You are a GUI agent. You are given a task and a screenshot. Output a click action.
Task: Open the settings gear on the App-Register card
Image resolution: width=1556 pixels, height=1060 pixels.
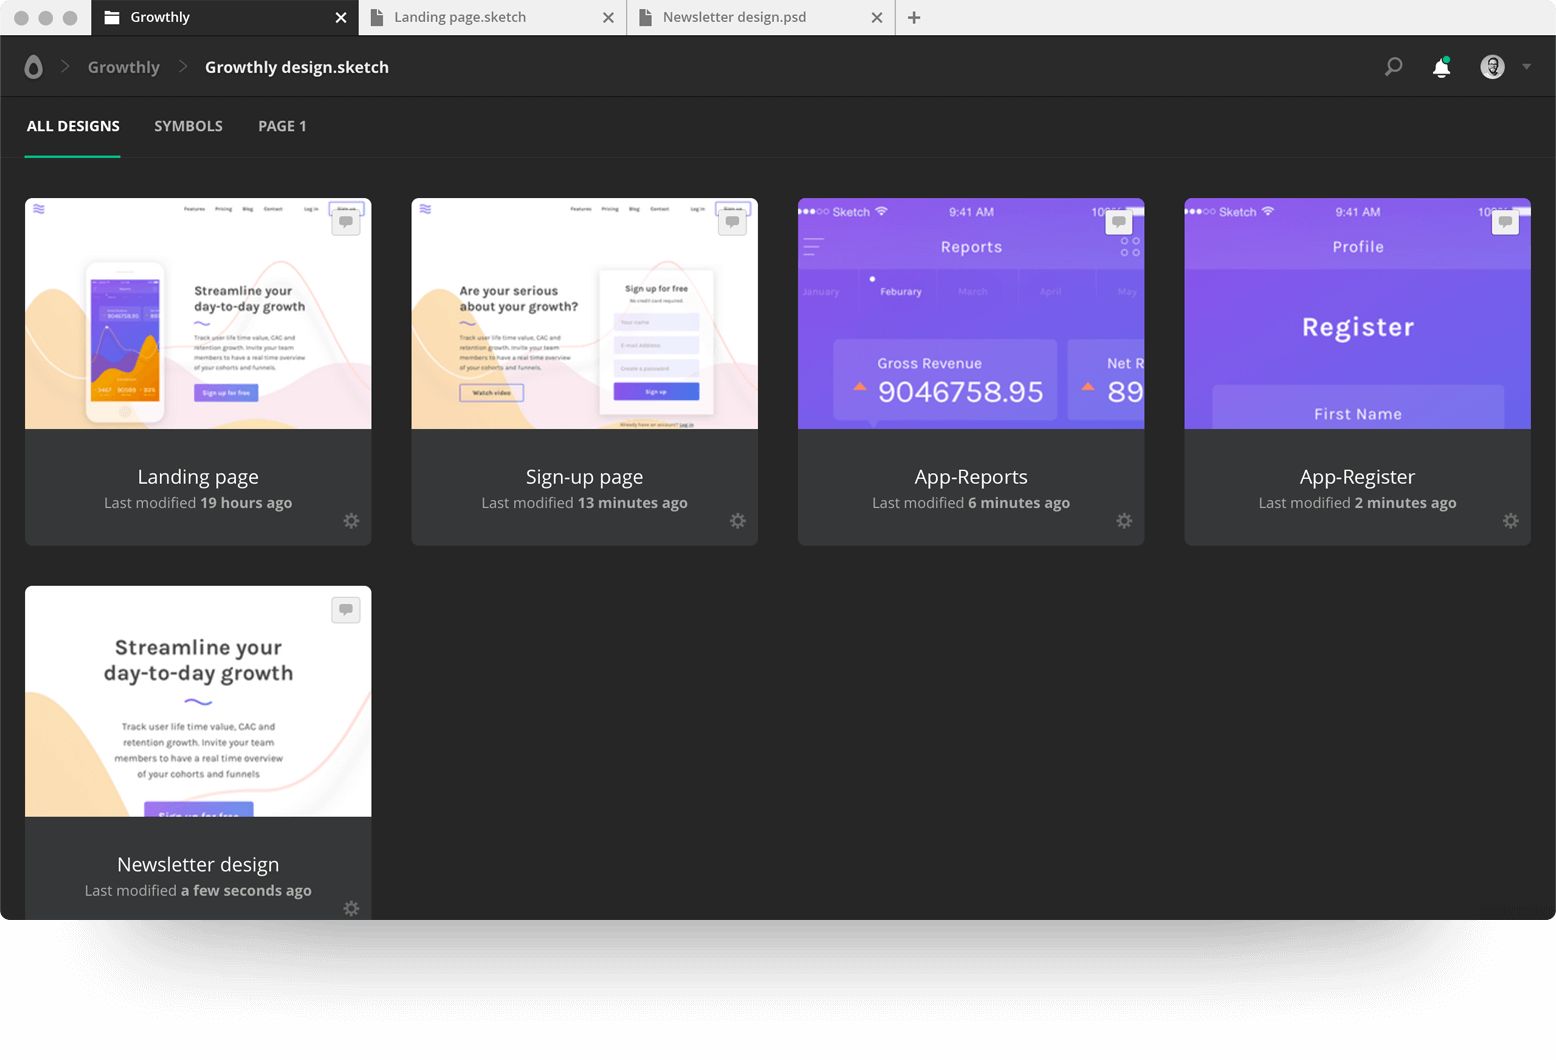click(1510, 521)
